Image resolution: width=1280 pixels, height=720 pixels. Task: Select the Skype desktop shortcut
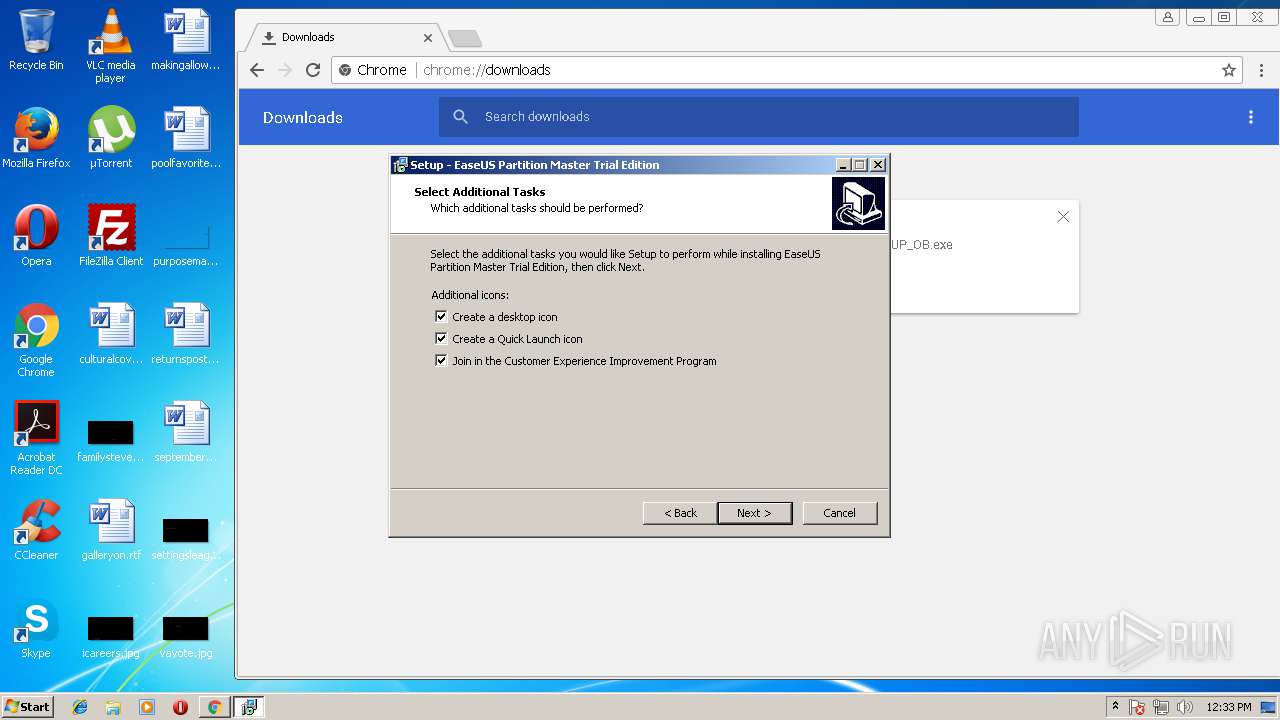[x=36, y=628]
